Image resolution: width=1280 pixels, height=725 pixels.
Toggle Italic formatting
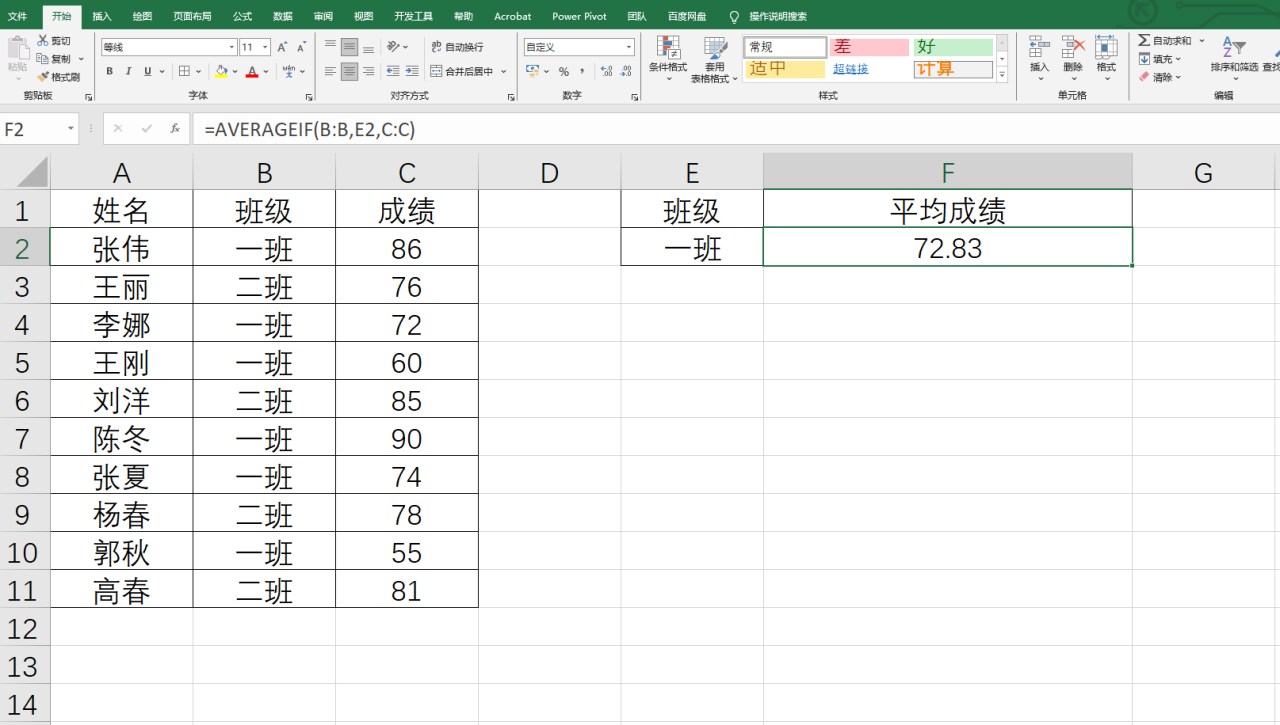click(x=129, y=71)
